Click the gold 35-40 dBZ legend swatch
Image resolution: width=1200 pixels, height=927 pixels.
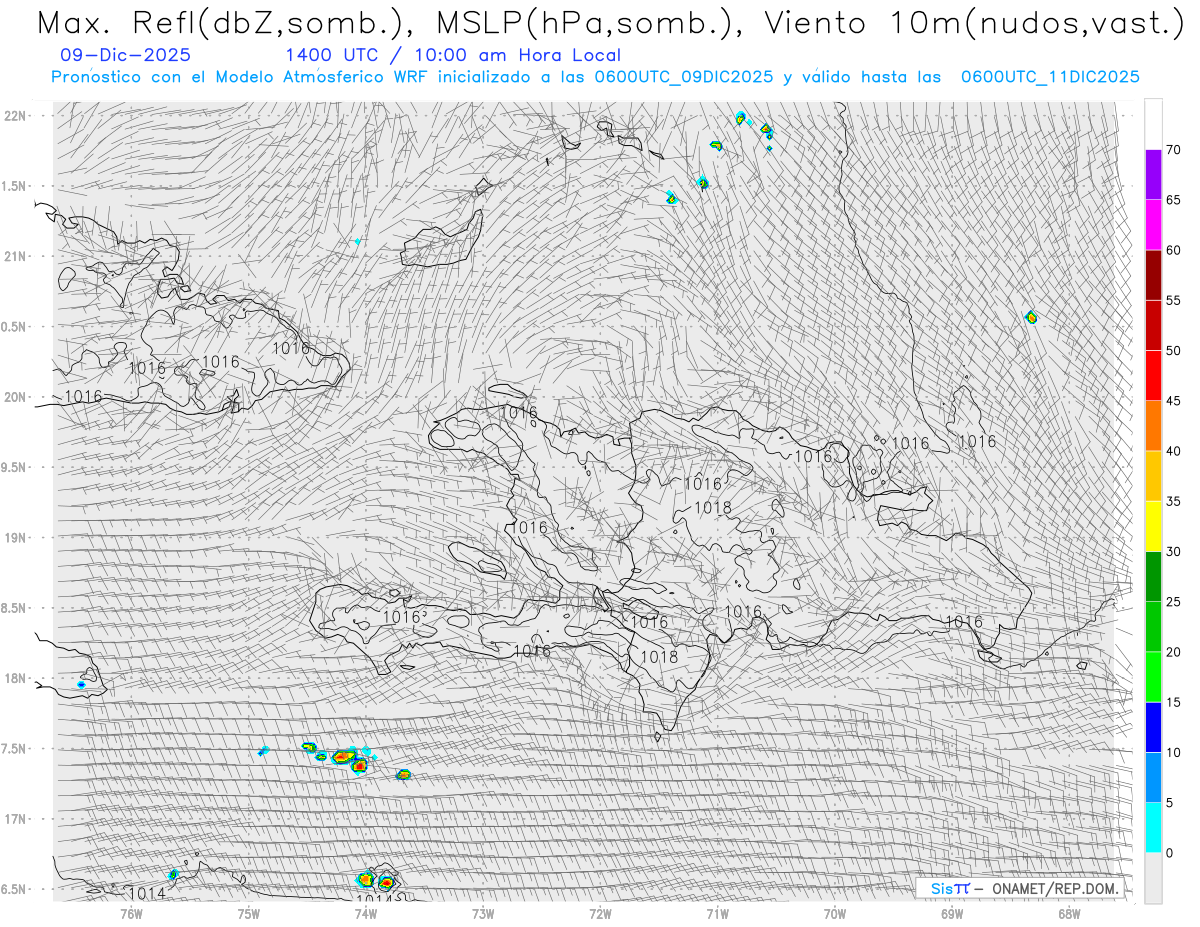point(1153,476)
